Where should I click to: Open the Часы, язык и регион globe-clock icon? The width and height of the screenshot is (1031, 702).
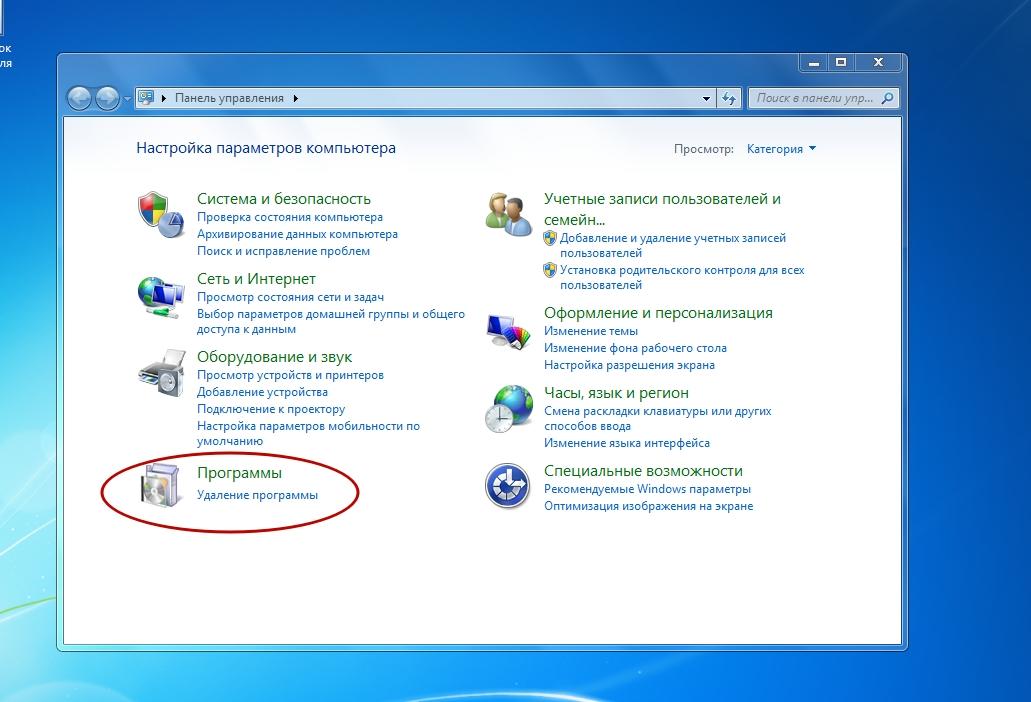click(x=508, y=409)
